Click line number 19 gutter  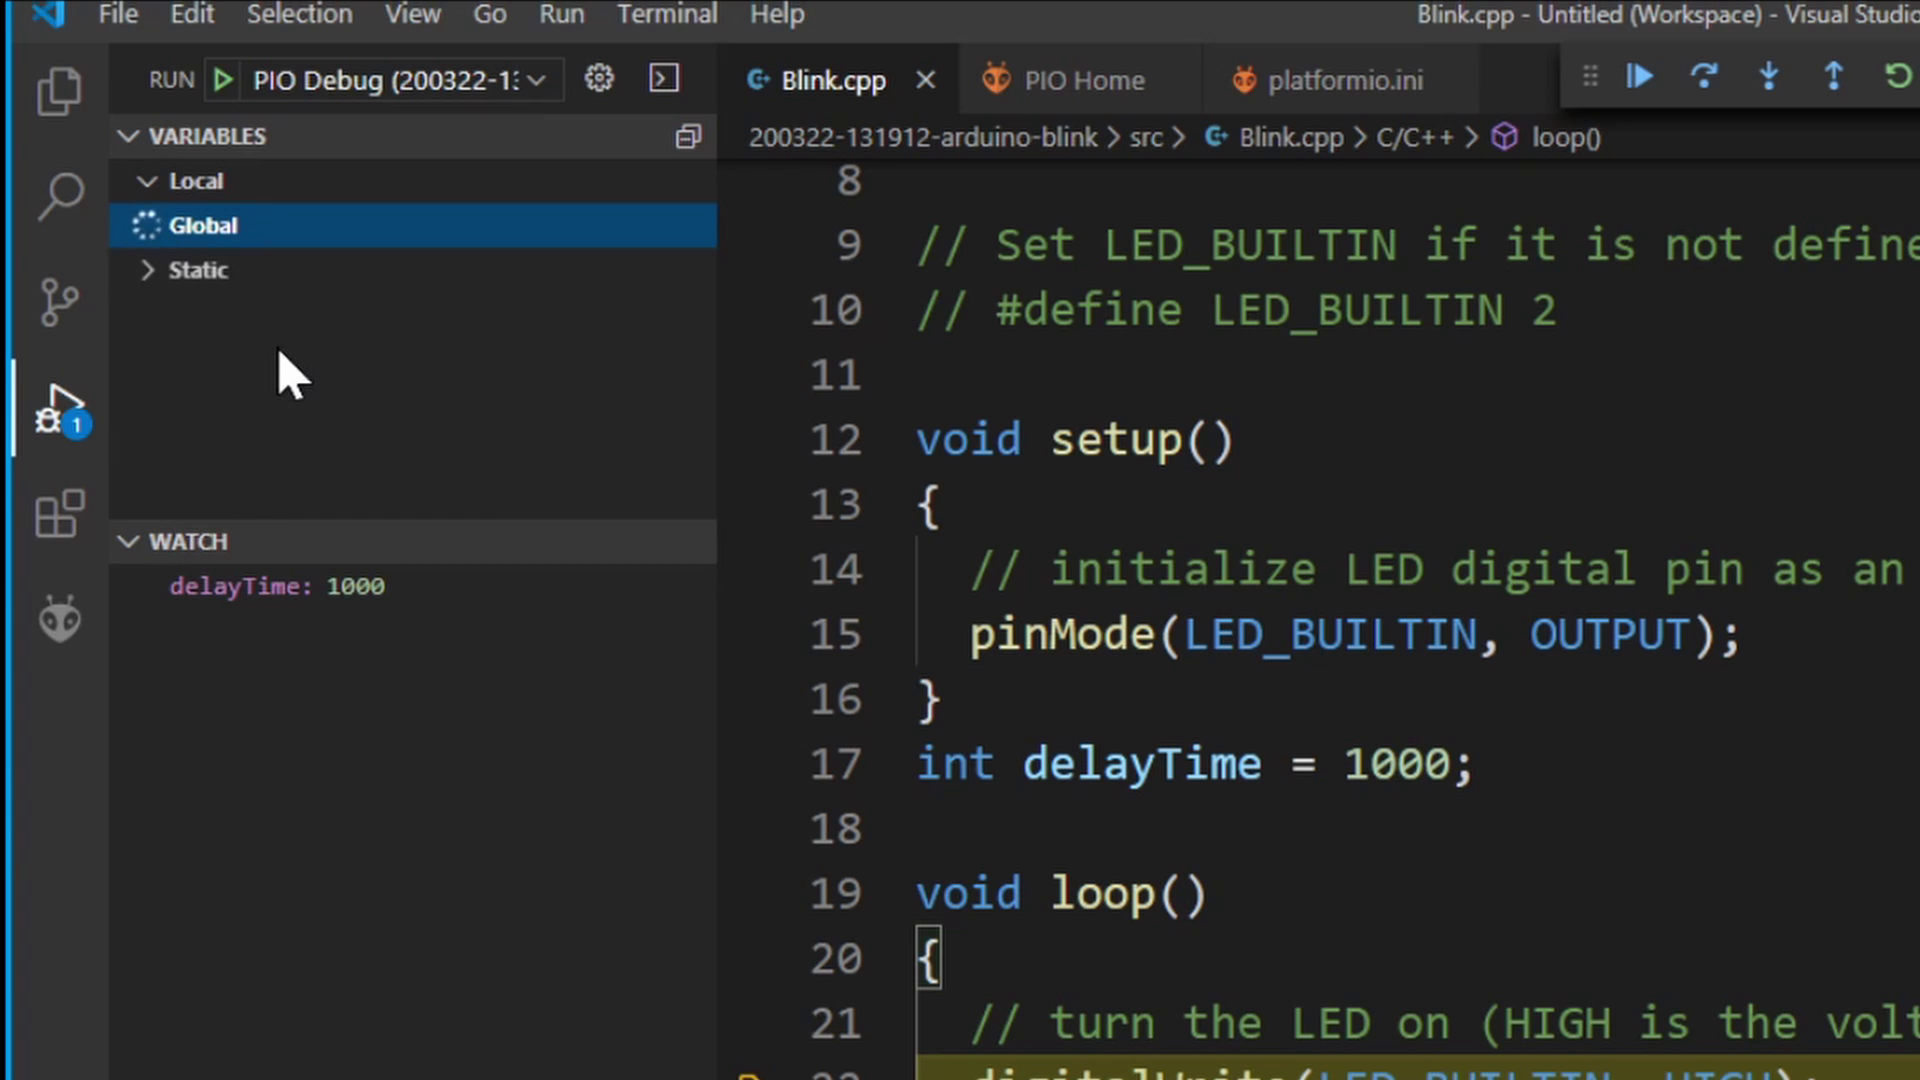836,893
